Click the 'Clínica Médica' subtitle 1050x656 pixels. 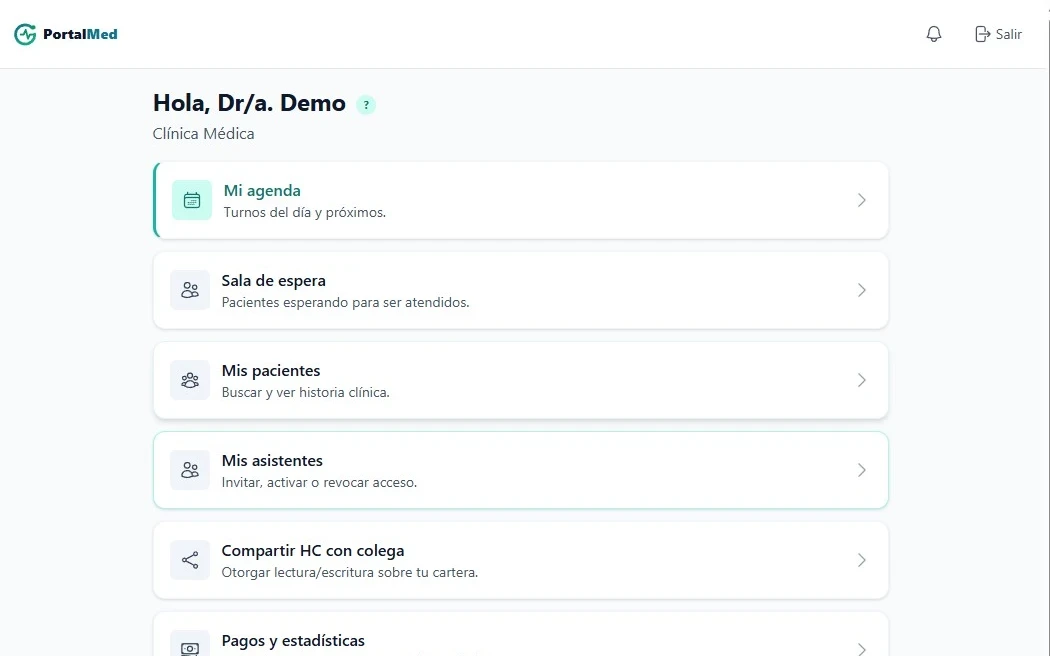[x=204, y=134]
